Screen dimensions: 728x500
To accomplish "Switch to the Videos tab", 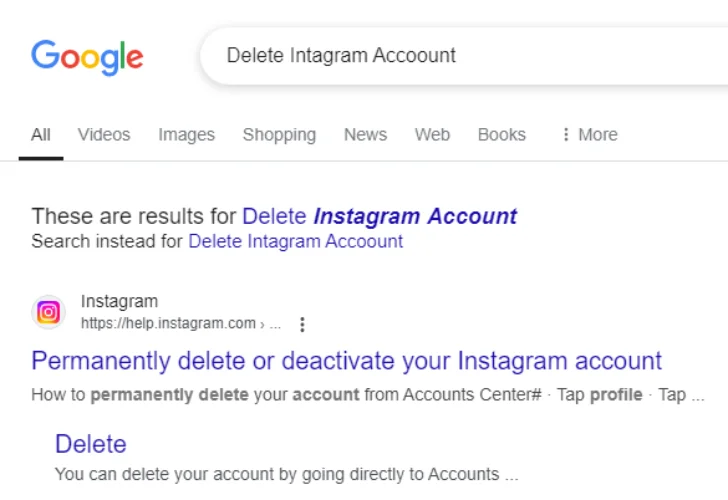I will pyautogui.click(x=104, y=135).
